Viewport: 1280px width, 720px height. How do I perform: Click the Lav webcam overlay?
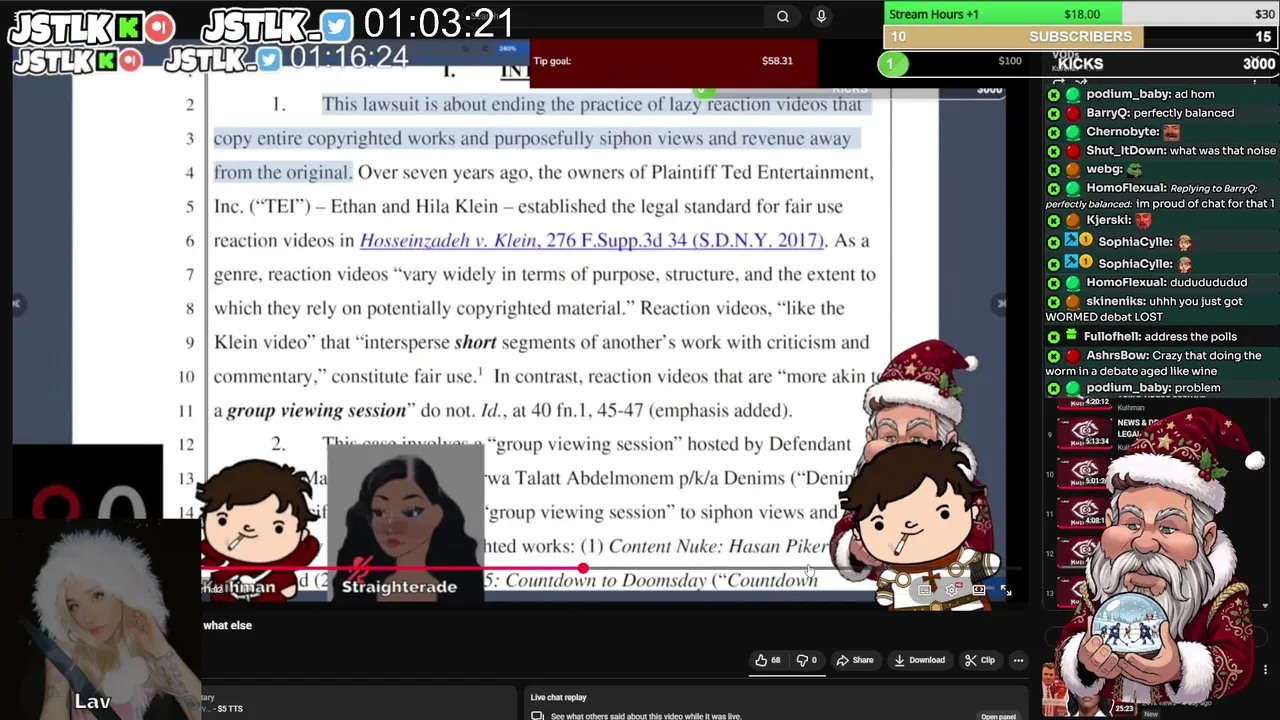point(100,620)
